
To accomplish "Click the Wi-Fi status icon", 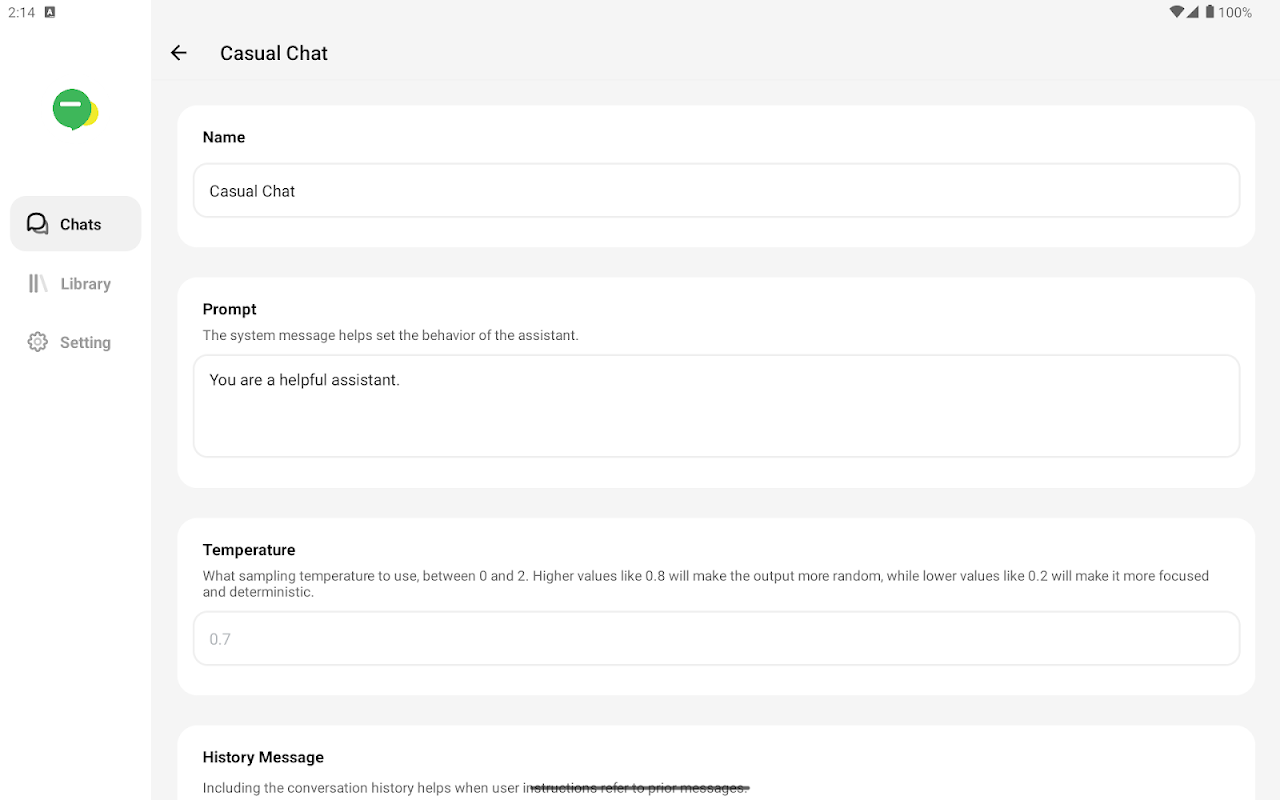I will 1176,12.
